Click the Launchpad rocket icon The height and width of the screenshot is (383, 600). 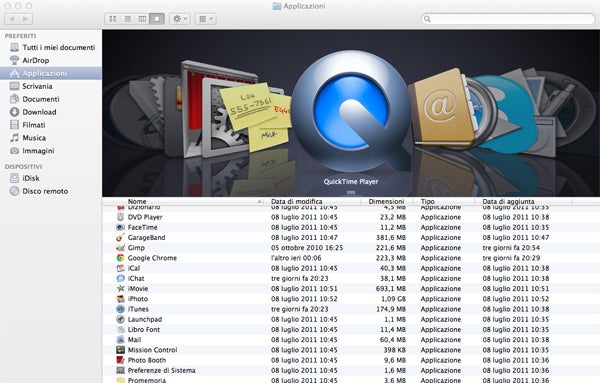121,319
